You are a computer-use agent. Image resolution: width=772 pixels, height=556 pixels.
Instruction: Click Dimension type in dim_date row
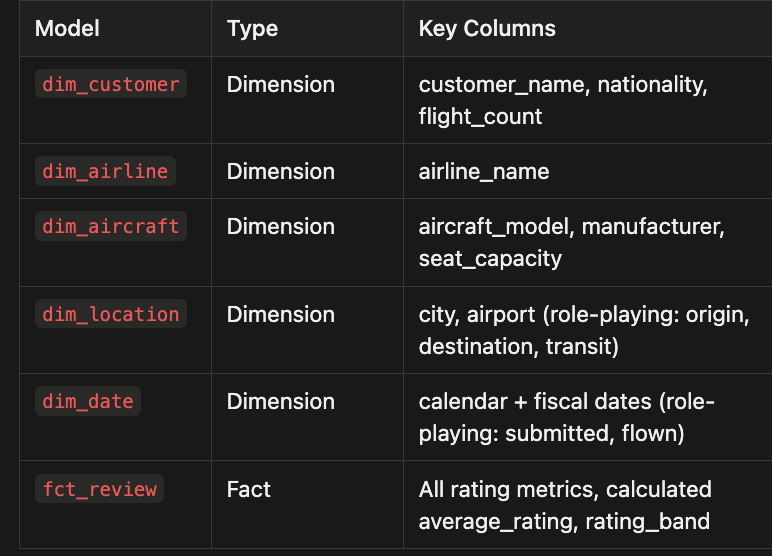[x=281, y=401]
